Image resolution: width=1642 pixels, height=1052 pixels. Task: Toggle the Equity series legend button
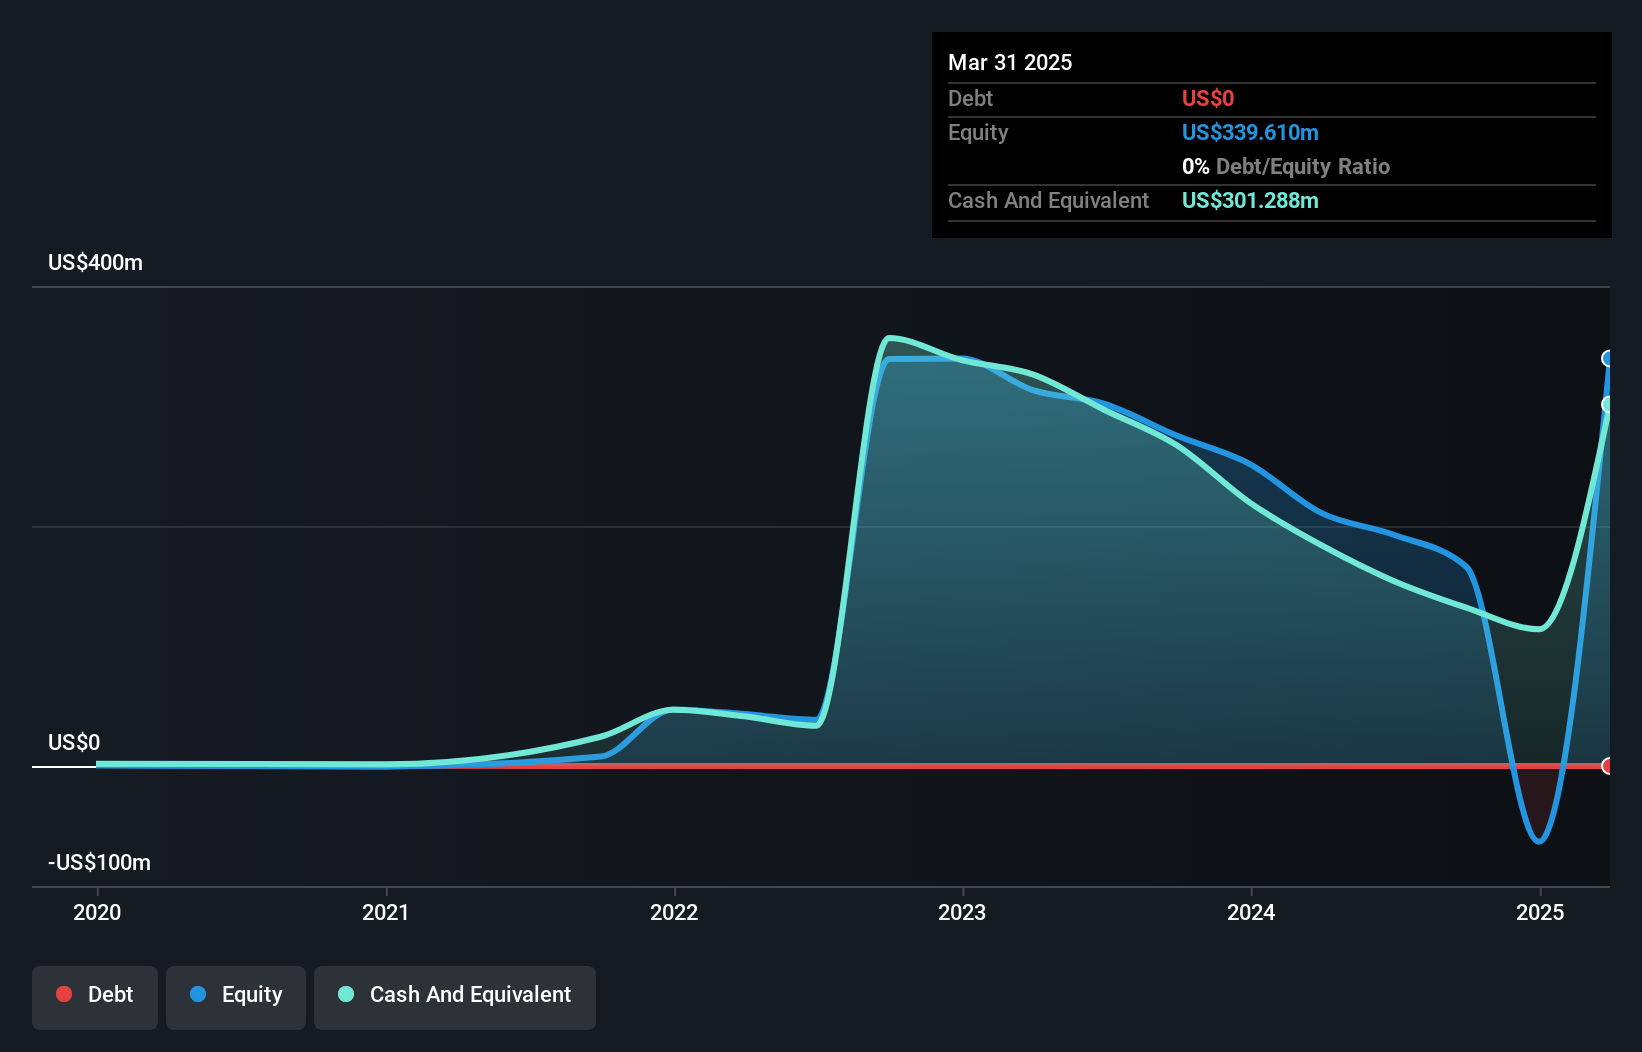point(236,997)
